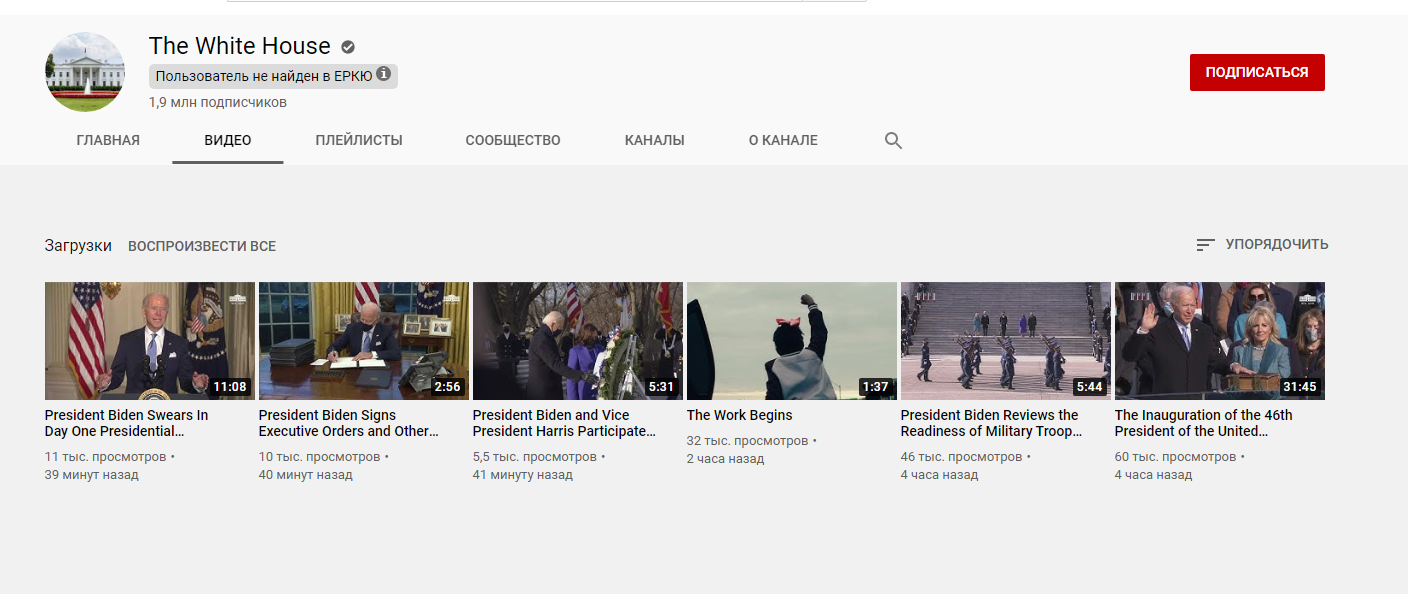Click 'The Work Begins' video title
Screen dimensions: 1408x594
739,415
